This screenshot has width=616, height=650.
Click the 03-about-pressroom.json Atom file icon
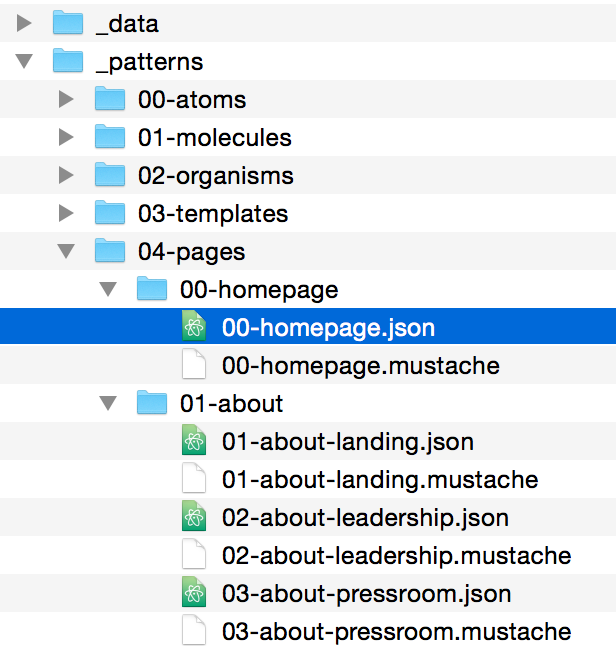pos(194,592)
